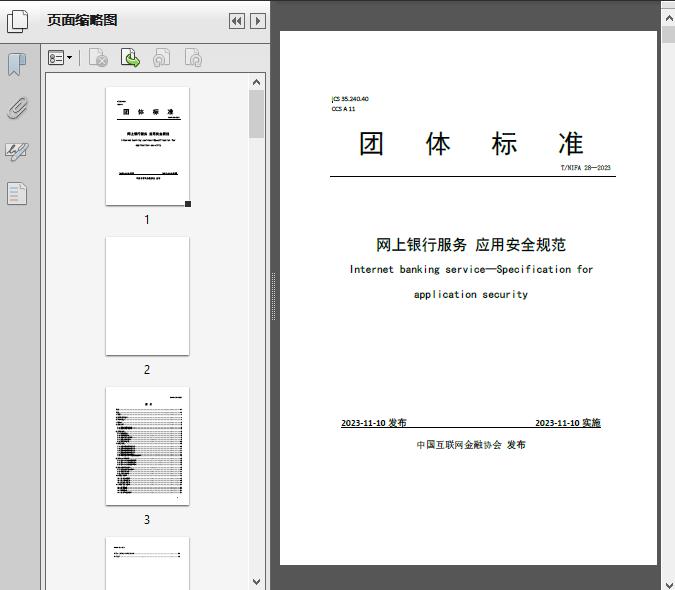Screen dimensions: 675x590
Task: Rotate pages clockwise
Action: (193, 58)
